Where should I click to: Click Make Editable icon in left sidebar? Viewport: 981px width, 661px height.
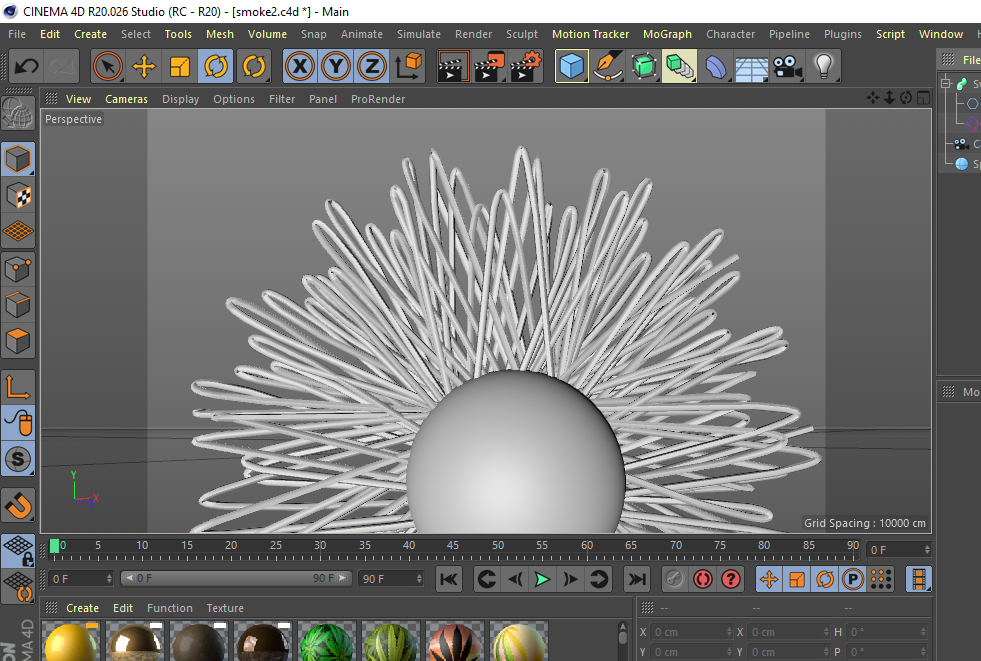coord(18,113)
